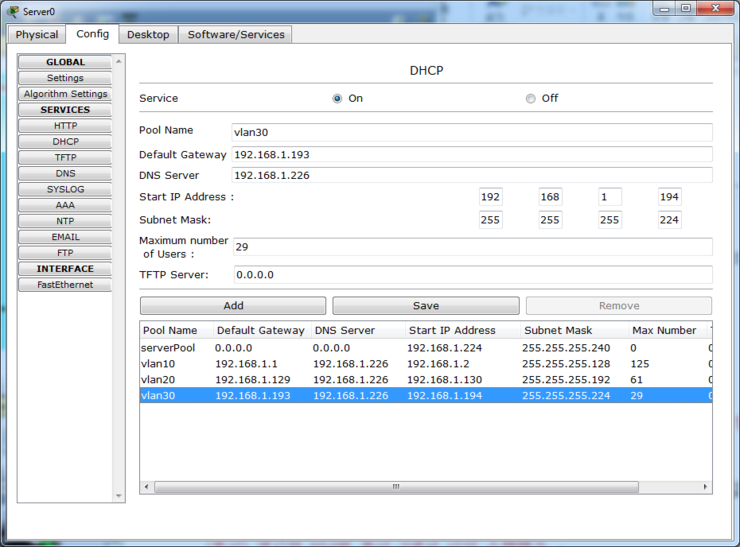Viewport: 740px width, 547px height.
Task: Click the INTERFACE section header
Action: pyautogui.click(x=65, y=269)
